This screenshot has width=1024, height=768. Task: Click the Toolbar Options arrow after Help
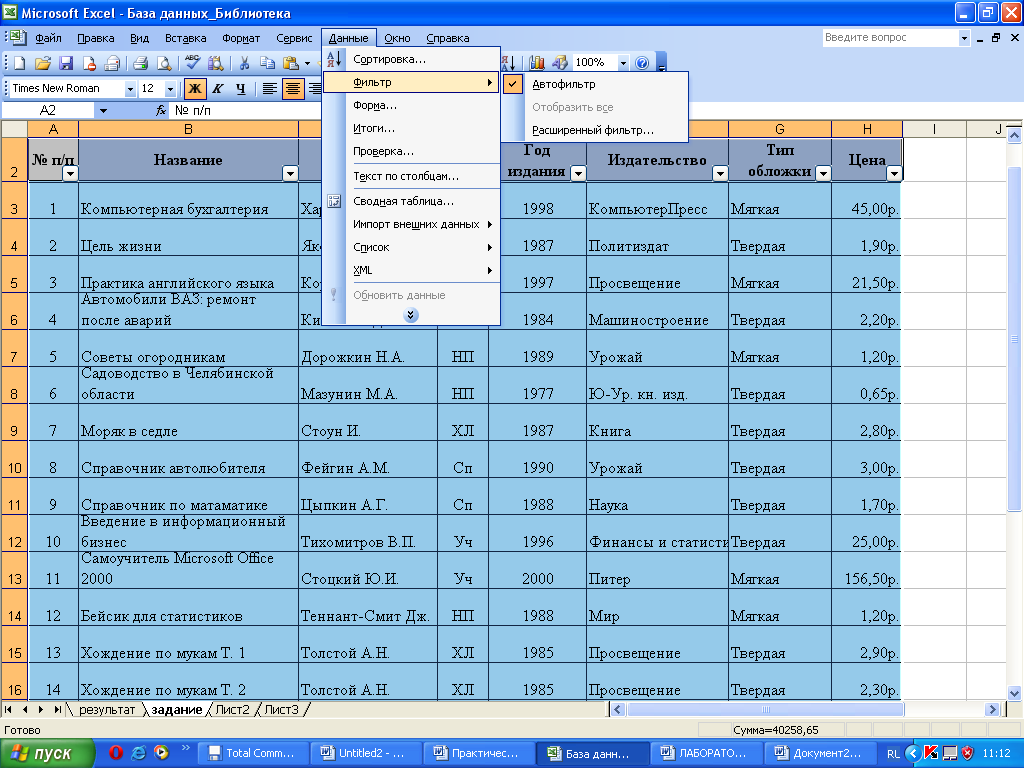(x=662, y=63)
